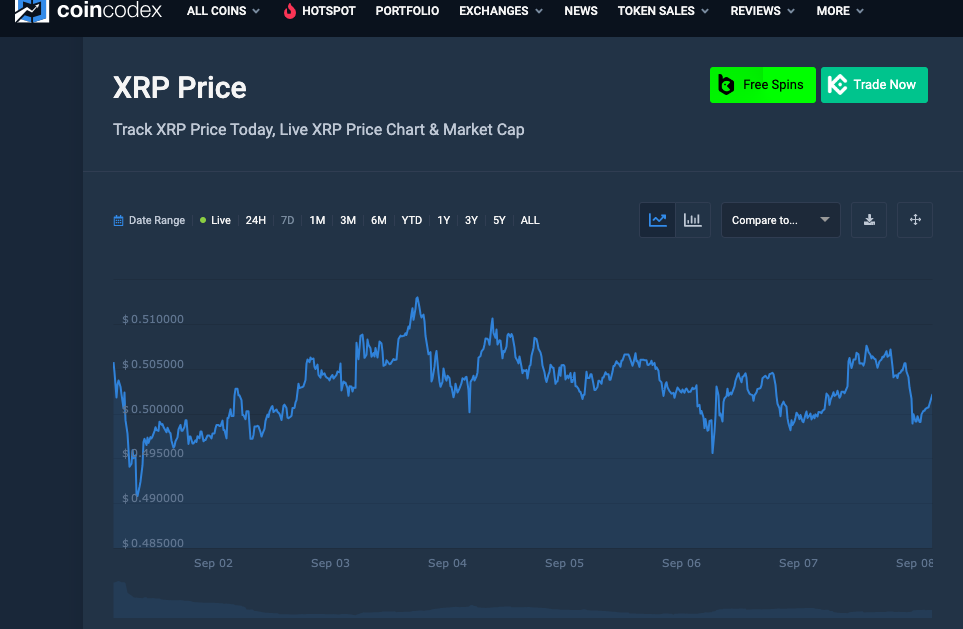Open the Hotspot page
The height and width of the screenshot is (629, 963).
[319, 11]
